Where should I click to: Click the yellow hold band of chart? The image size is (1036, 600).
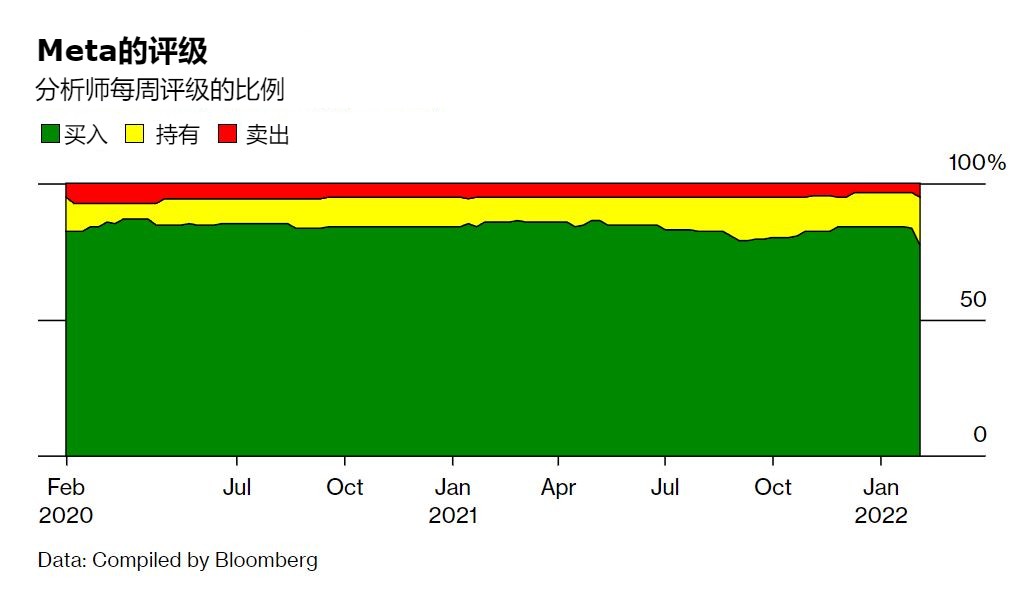click(x=492, y=211)
